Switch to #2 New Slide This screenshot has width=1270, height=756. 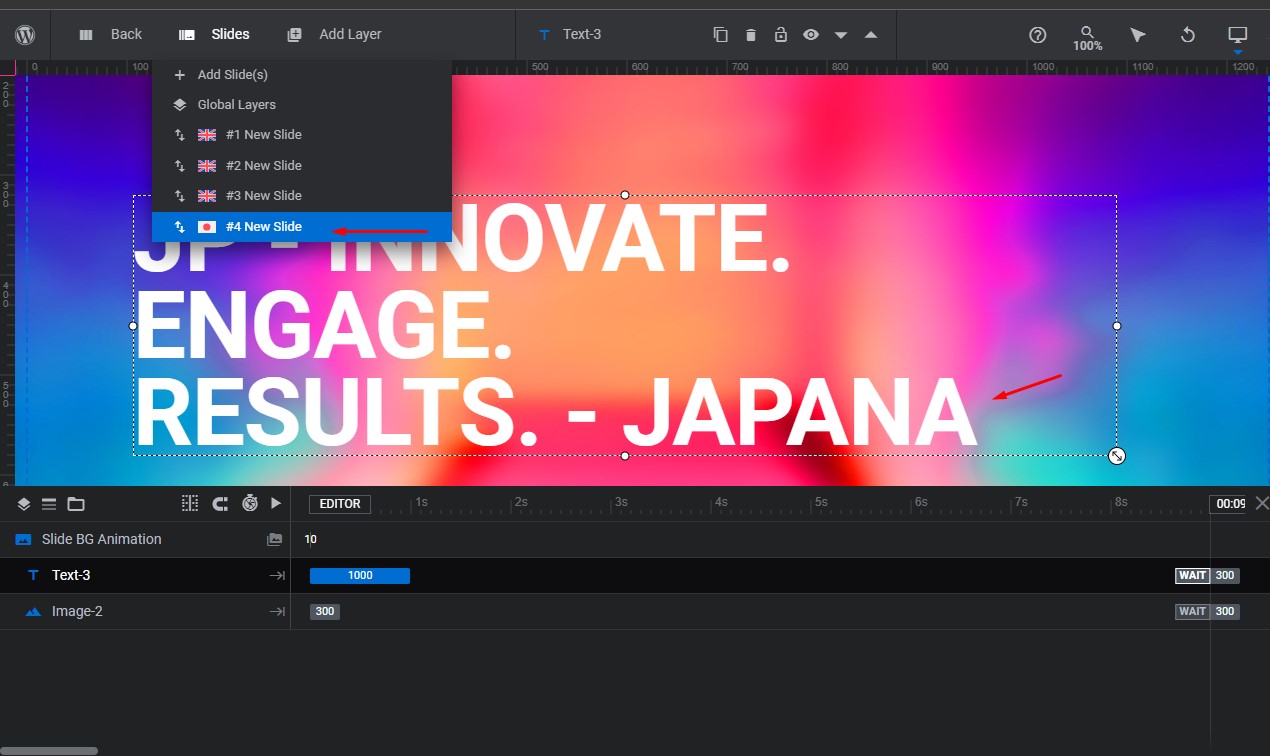(302, 166)
